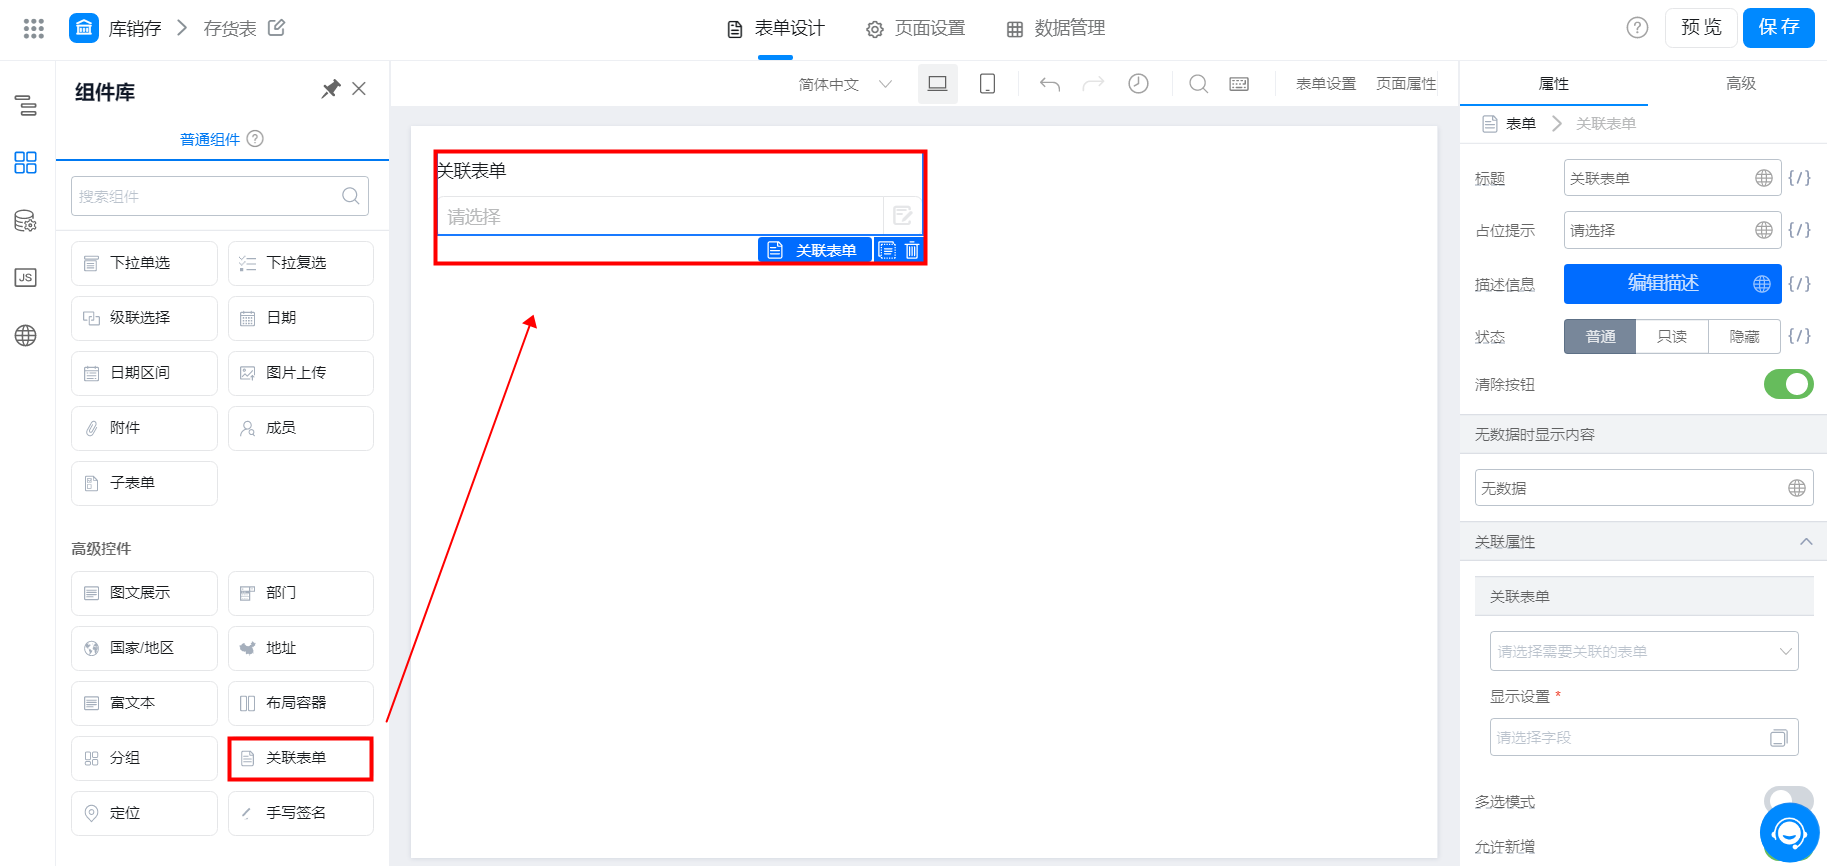Open the 请选择 field on canvas

[660, 215]
